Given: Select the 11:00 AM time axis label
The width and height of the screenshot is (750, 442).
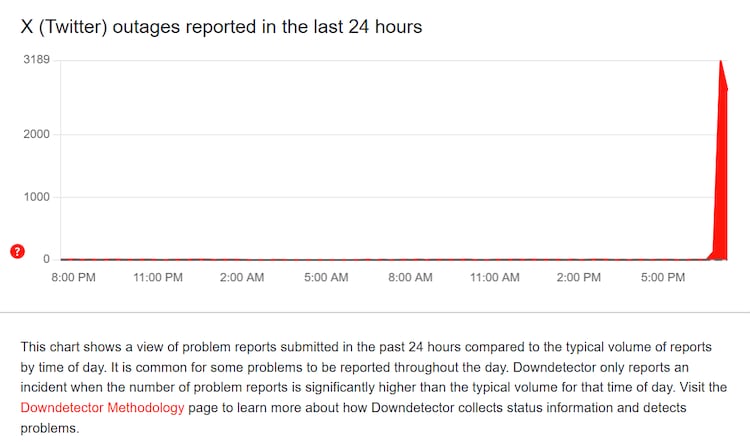Looking at the screenshot, I should [494, 277].
